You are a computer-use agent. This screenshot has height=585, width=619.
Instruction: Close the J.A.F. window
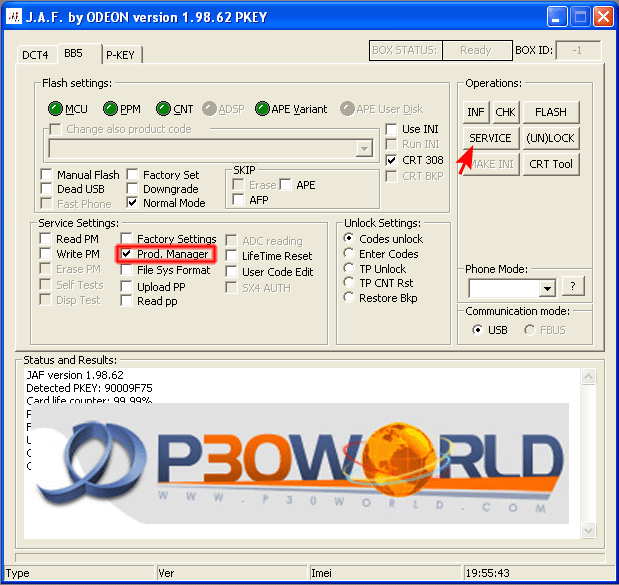click(x=603, y=17)
